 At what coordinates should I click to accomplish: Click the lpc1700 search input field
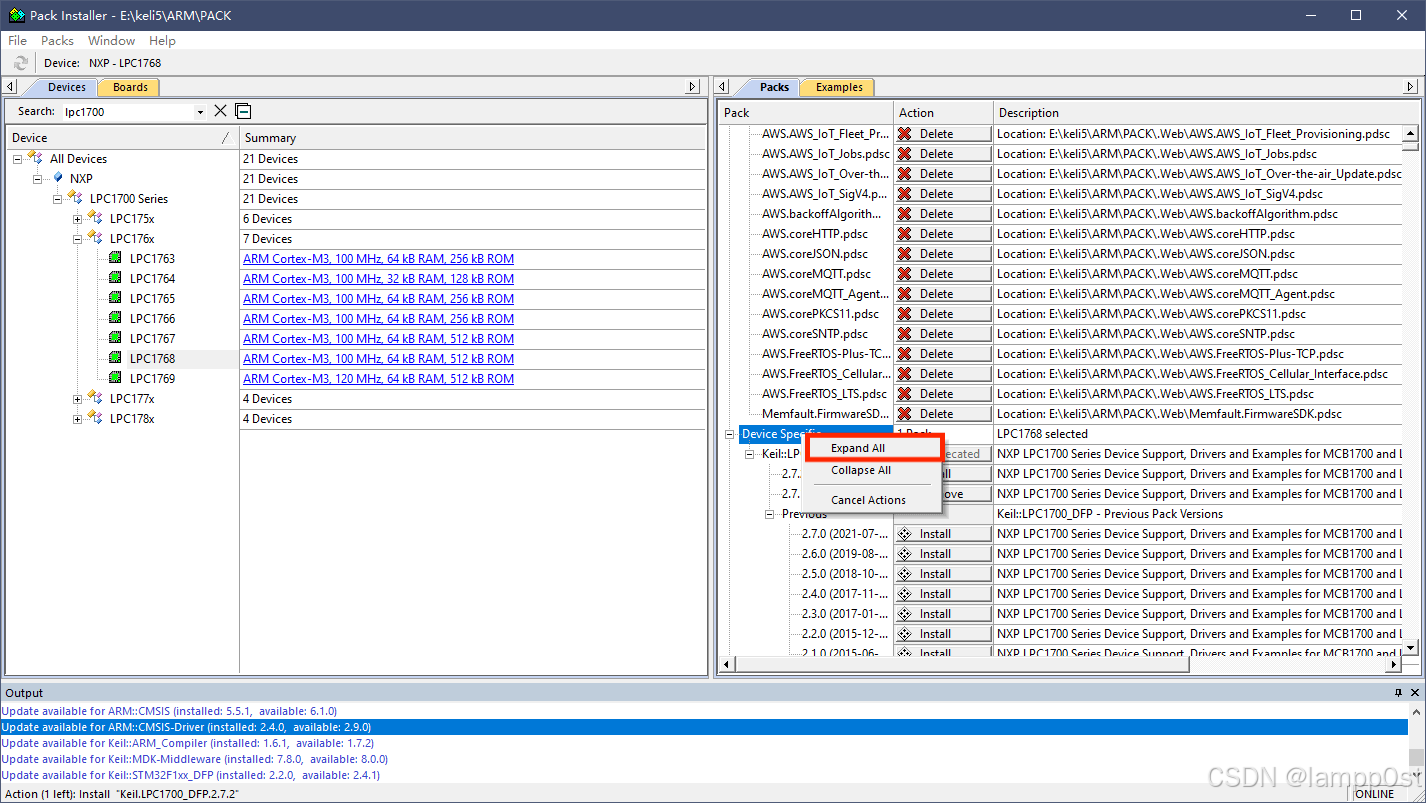[x=127, y=112]
